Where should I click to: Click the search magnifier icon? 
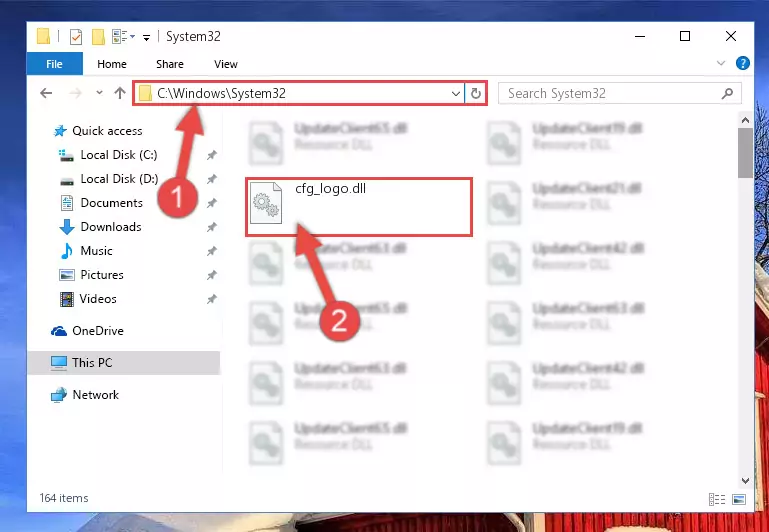[x=728, y=93]
